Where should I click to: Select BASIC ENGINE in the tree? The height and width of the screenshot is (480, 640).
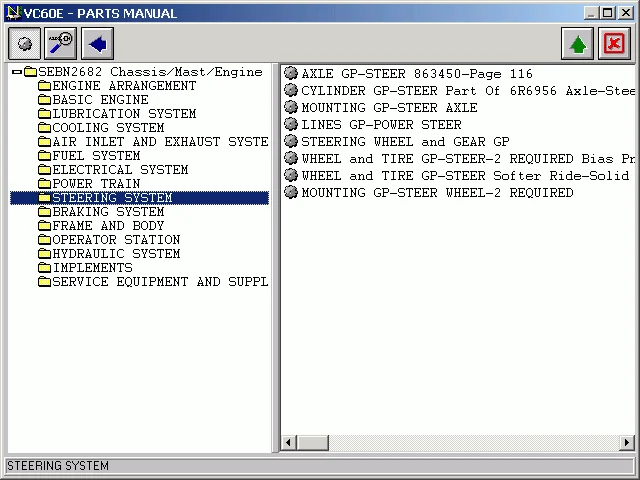tap(100, 100)
